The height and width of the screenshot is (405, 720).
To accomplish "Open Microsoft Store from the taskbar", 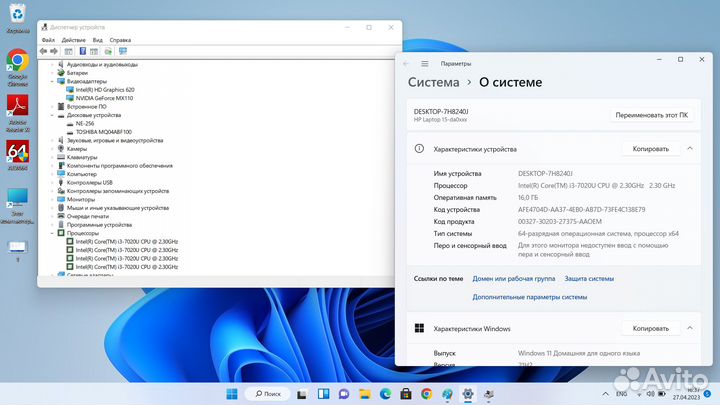I will pos(406,394).
